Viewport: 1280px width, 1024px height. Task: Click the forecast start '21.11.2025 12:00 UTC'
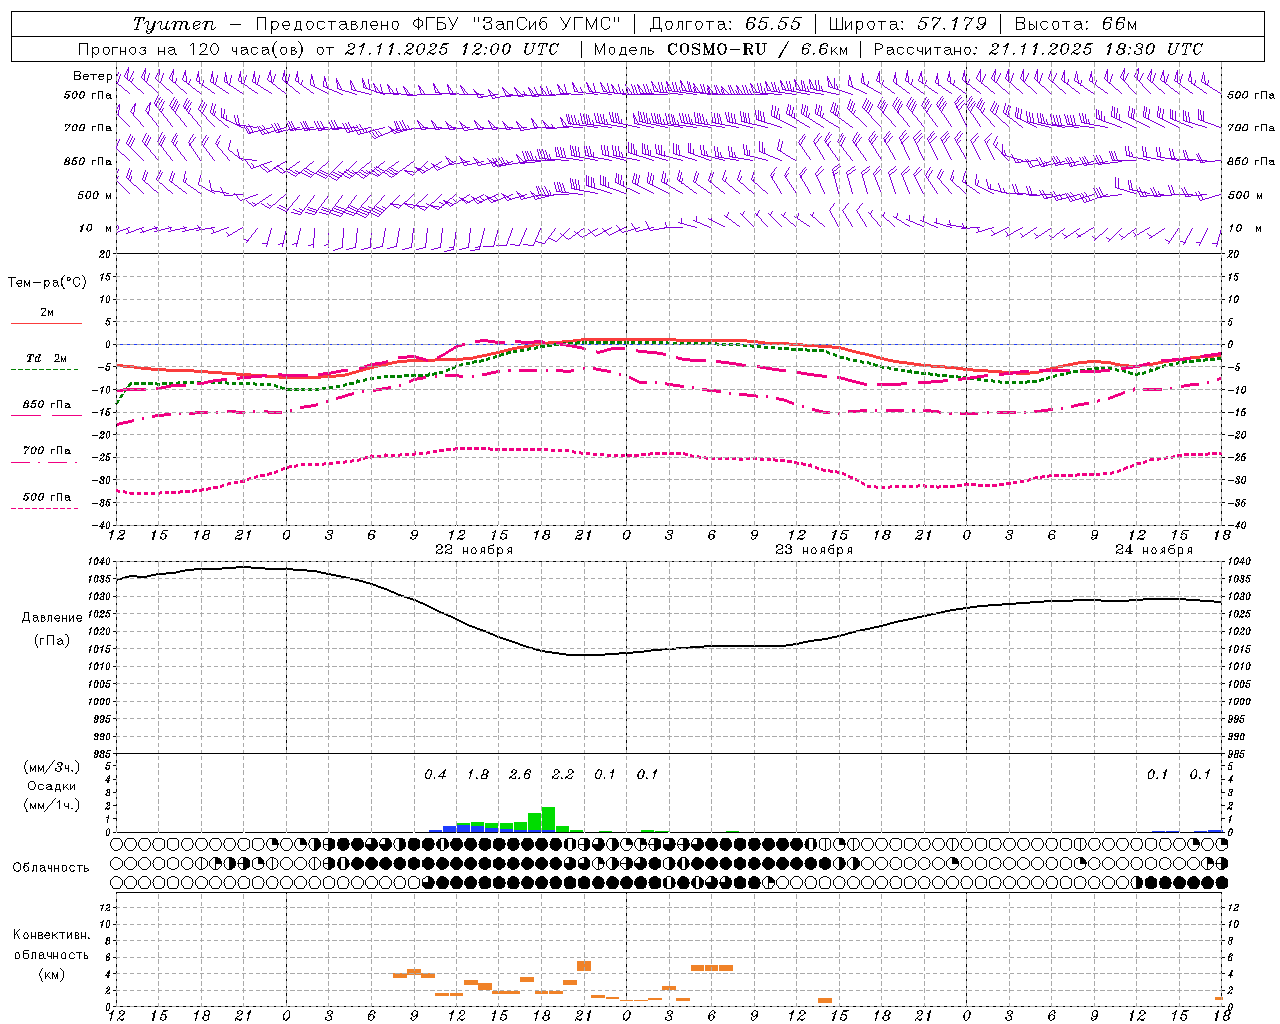pos(452,49)
